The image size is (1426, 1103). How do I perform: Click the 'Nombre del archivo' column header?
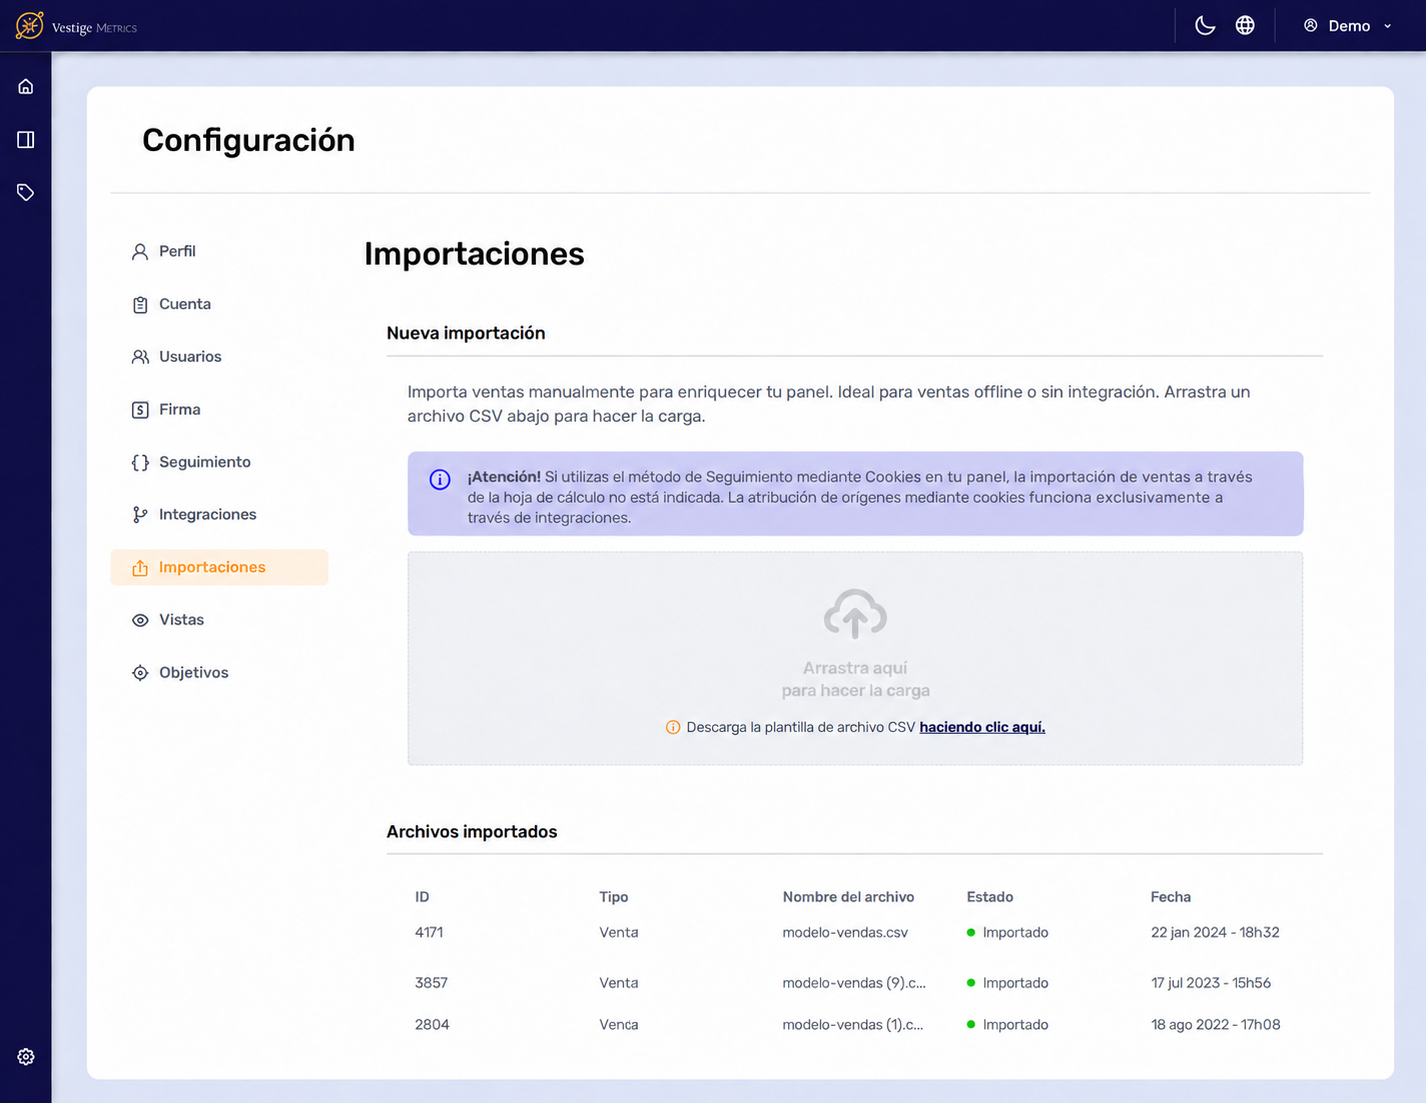[x=848, y=897]
